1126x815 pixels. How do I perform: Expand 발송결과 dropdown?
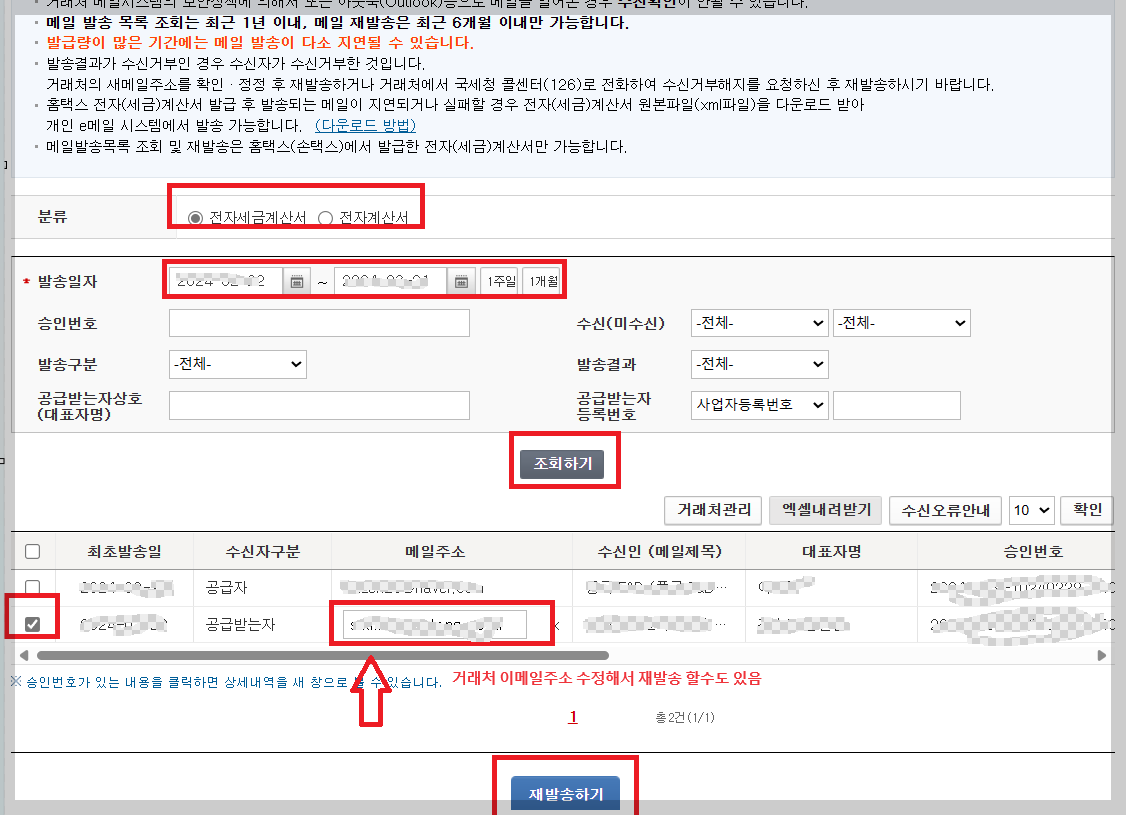click(759, 364)
